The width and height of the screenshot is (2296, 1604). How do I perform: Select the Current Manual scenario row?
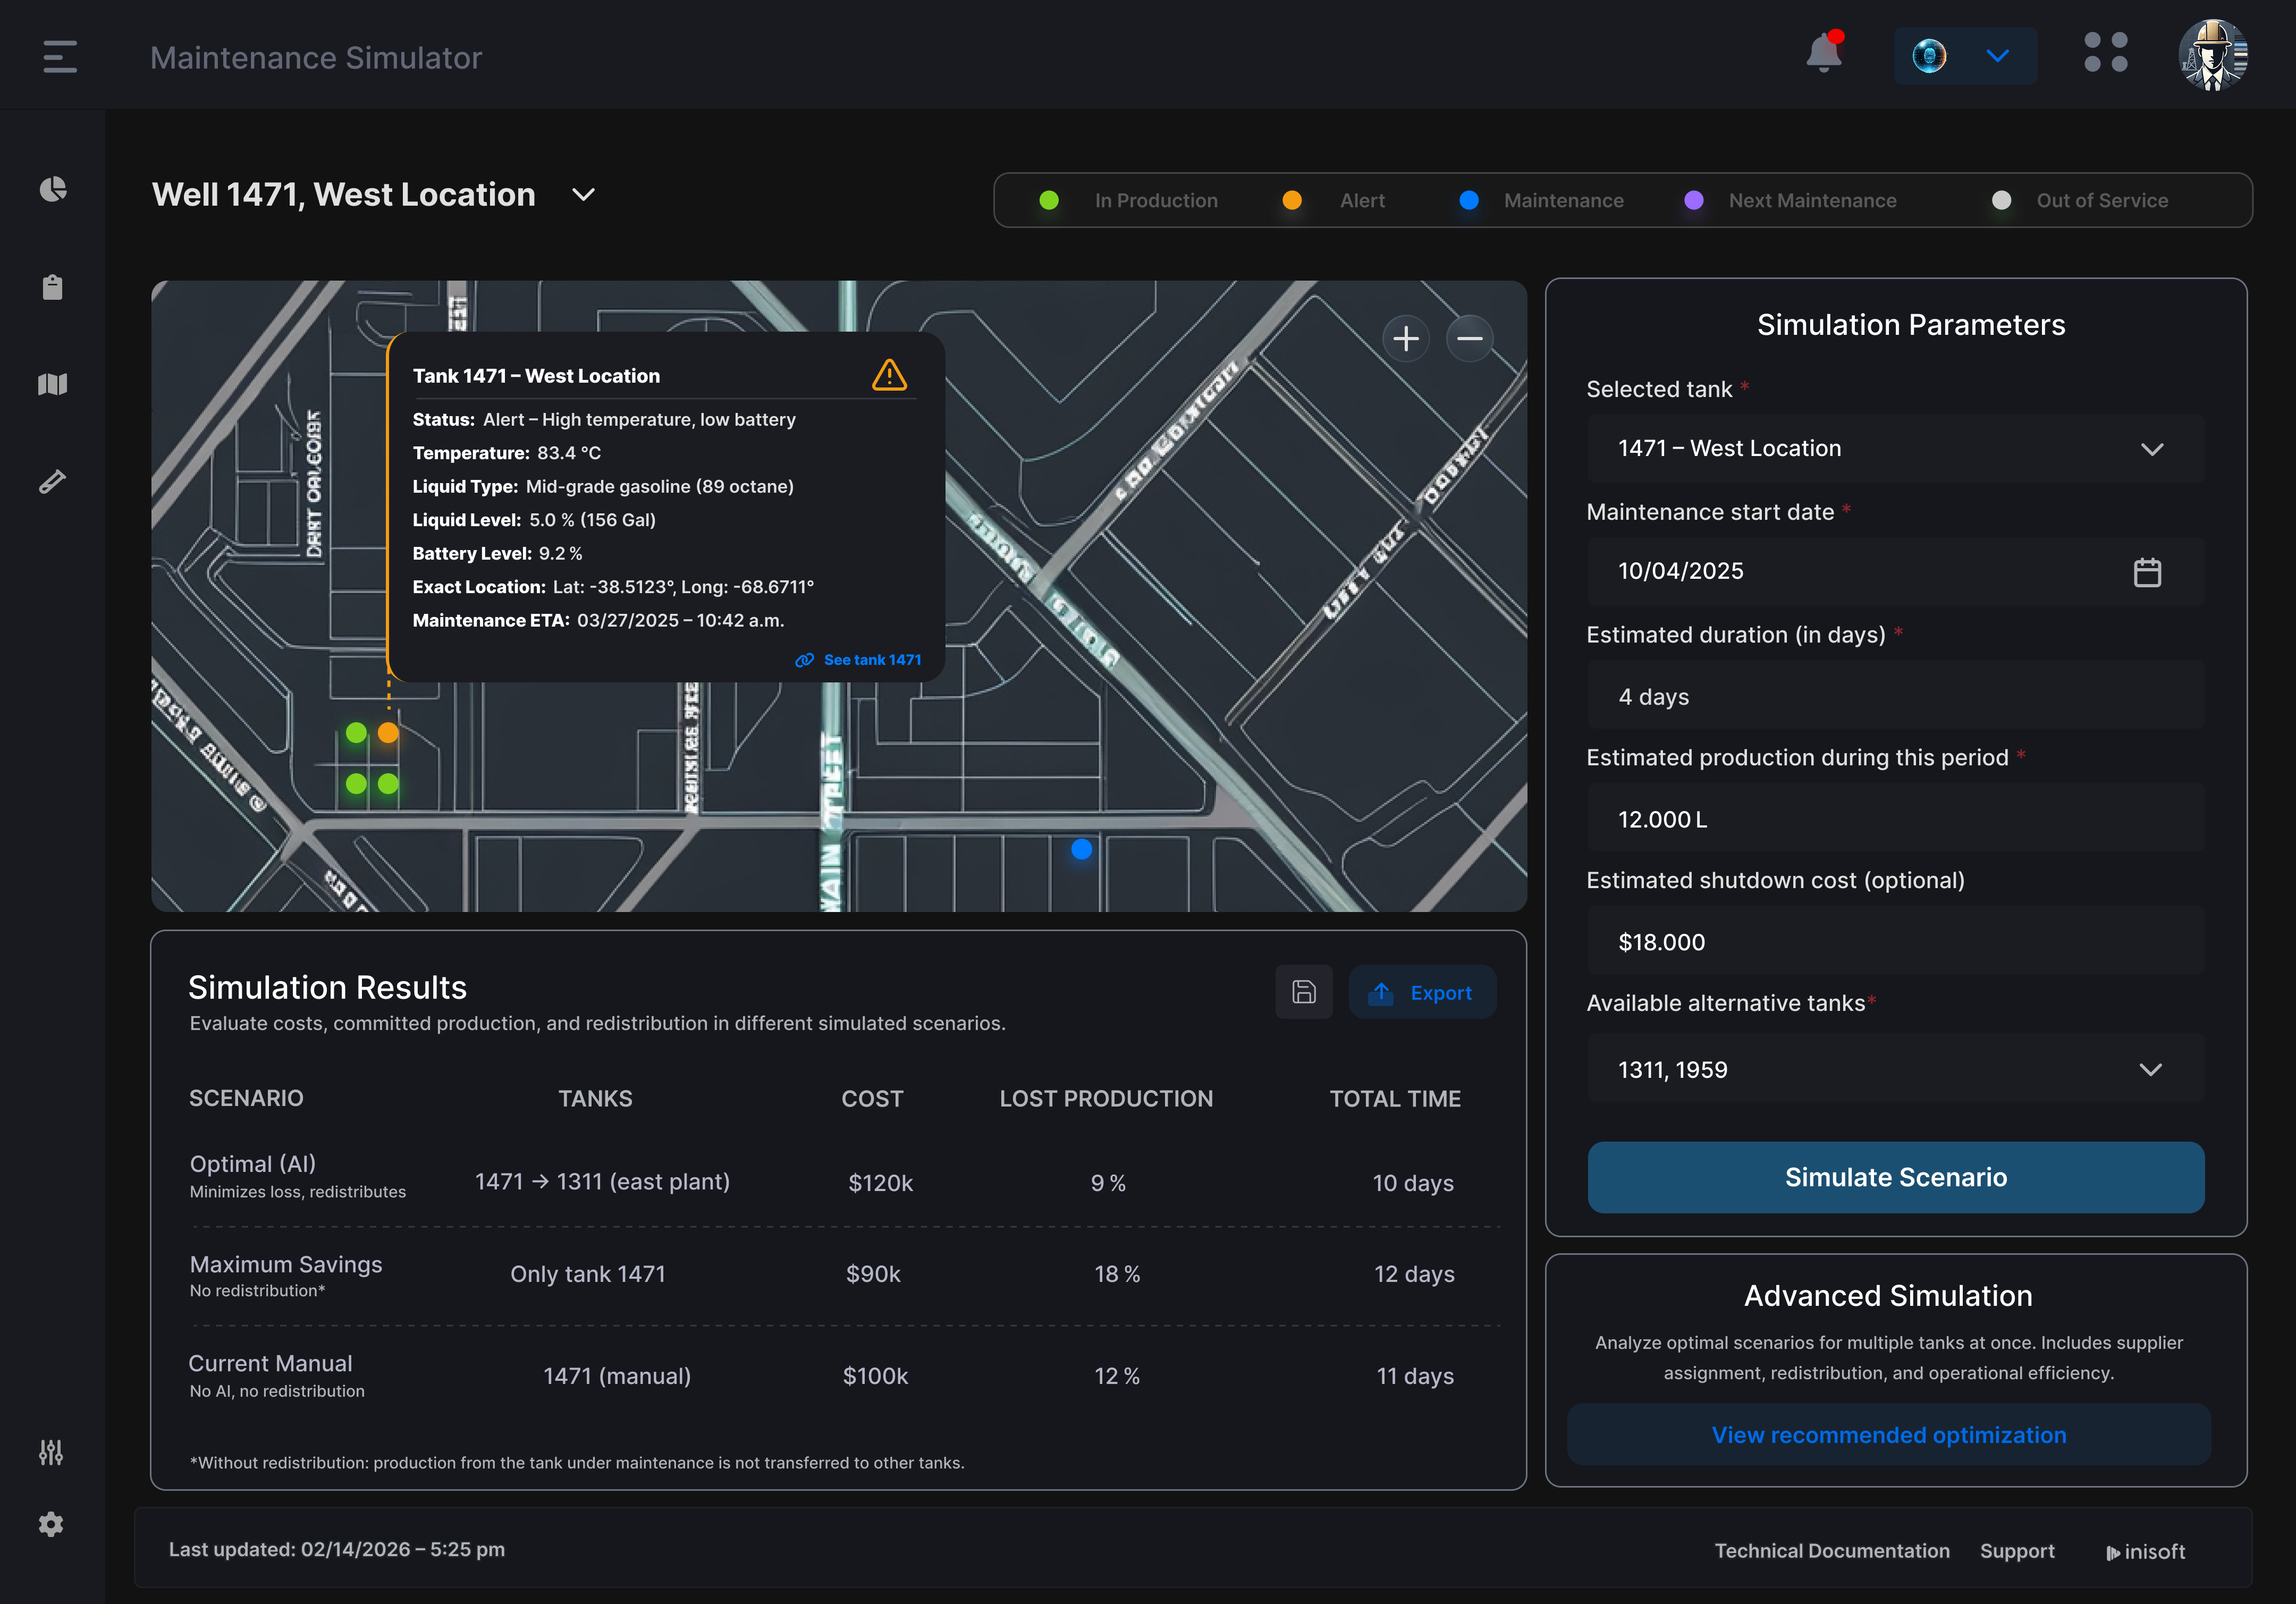click(x=845, y=1376)
